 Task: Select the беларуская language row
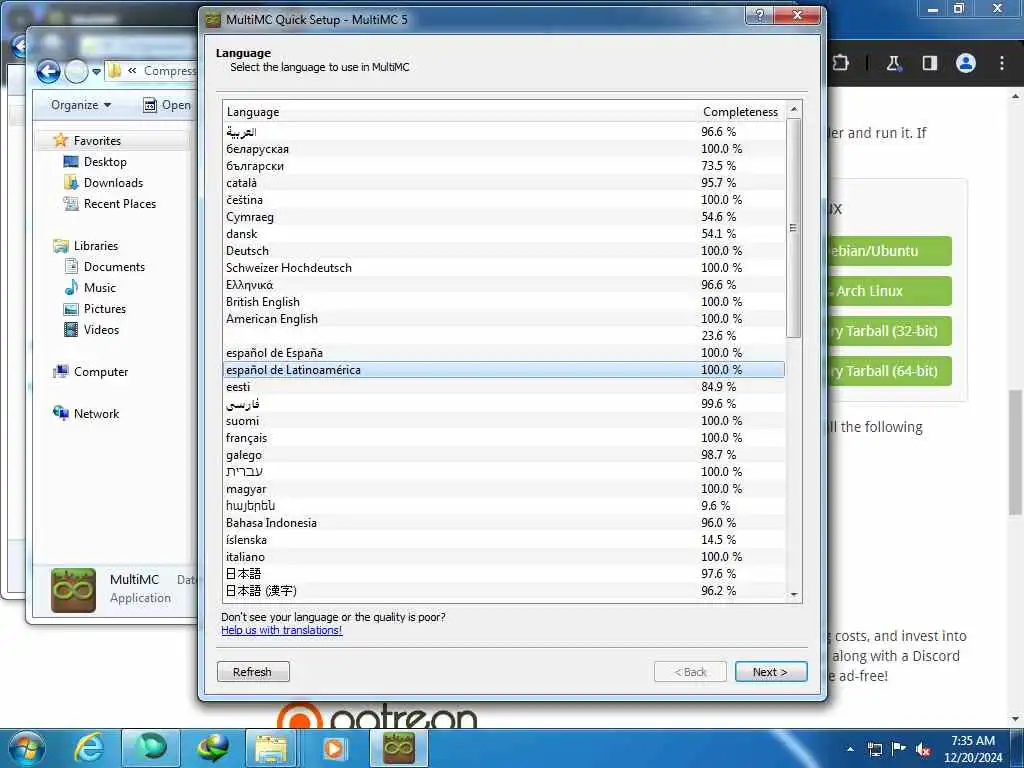point(504,149)
